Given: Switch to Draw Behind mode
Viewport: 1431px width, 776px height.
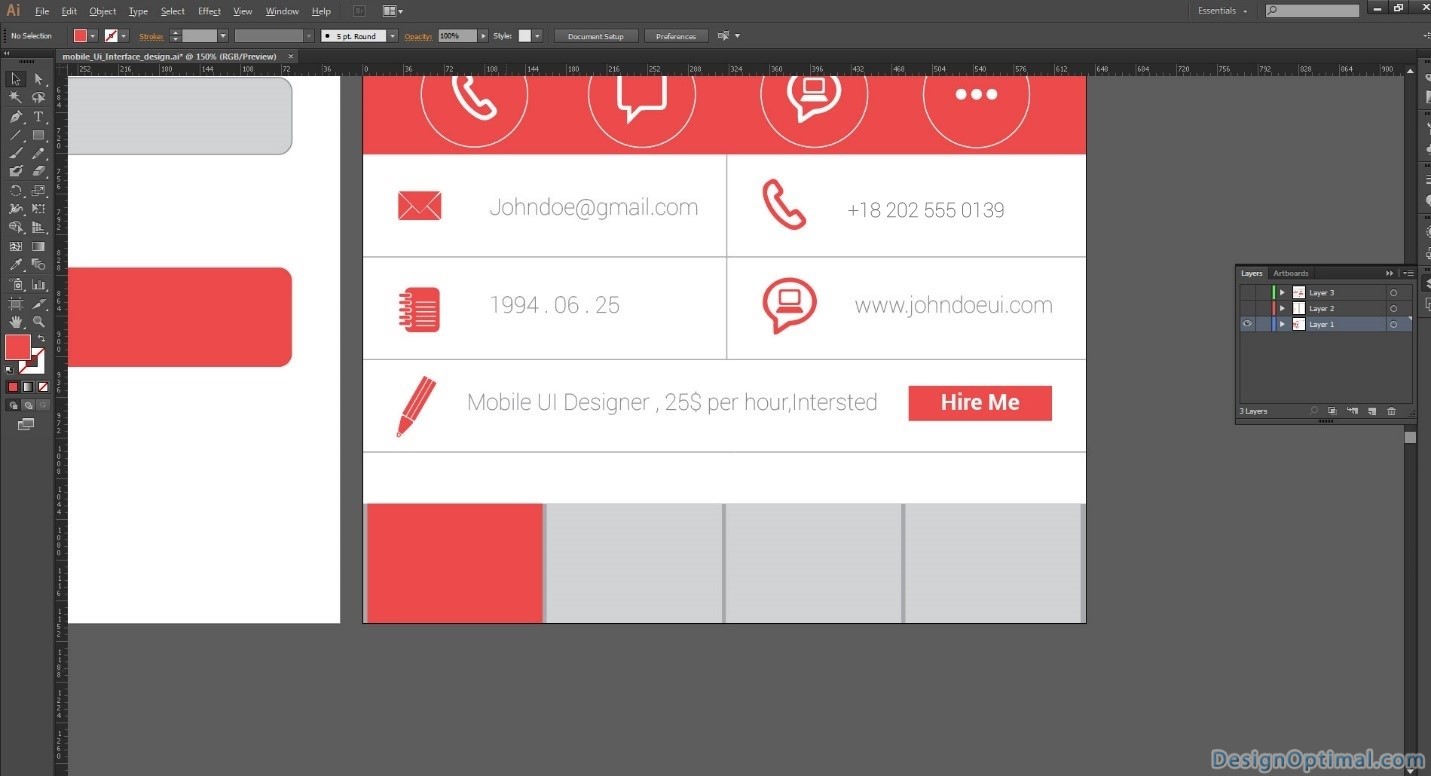Looking at the screenshot, I should (x=28, y=405).
